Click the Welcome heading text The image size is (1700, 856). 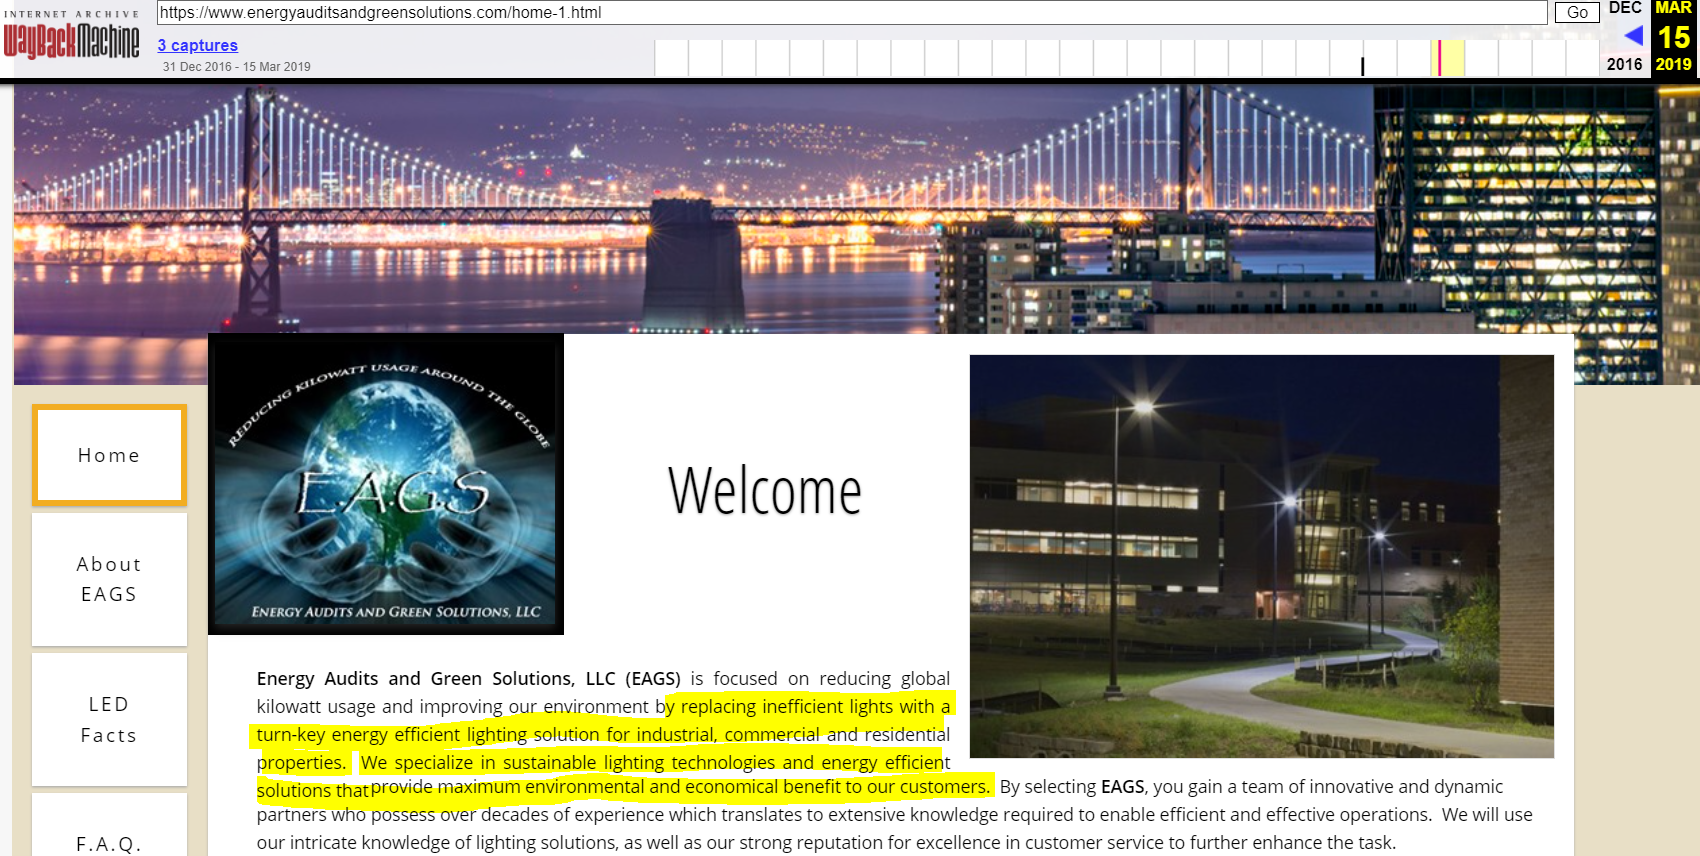765,492
